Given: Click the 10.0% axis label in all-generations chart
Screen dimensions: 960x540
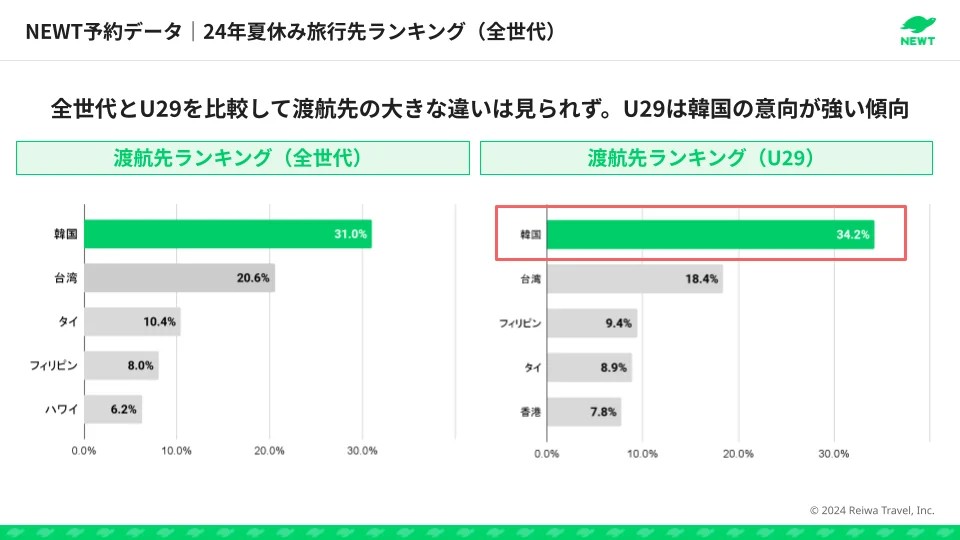Looking at the screenshot, I should point(177,450).
